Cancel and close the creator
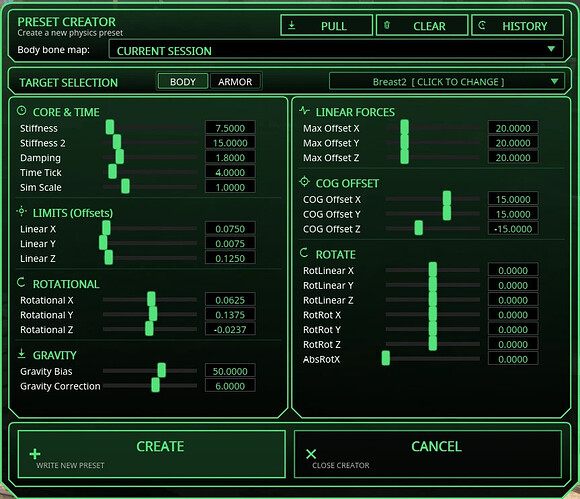This screenshot has height=499, width=580. tap(428, 454)
